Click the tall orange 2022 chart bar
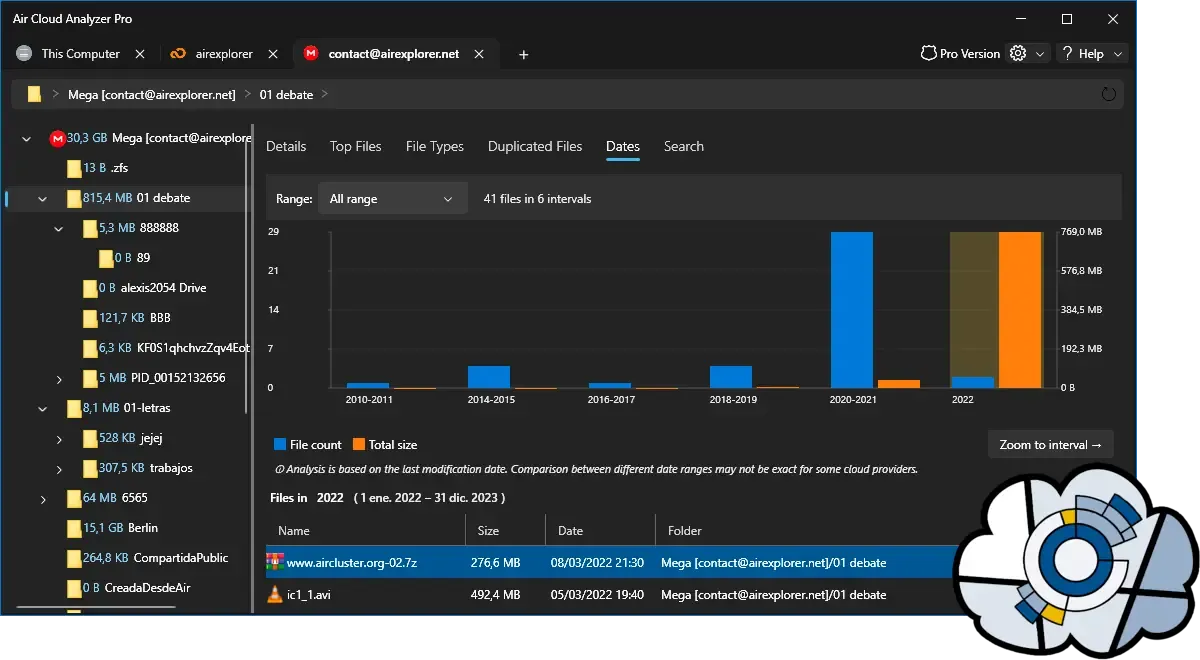The width and height of the screenshot is (1200, 660). [x=1020, y=310]
